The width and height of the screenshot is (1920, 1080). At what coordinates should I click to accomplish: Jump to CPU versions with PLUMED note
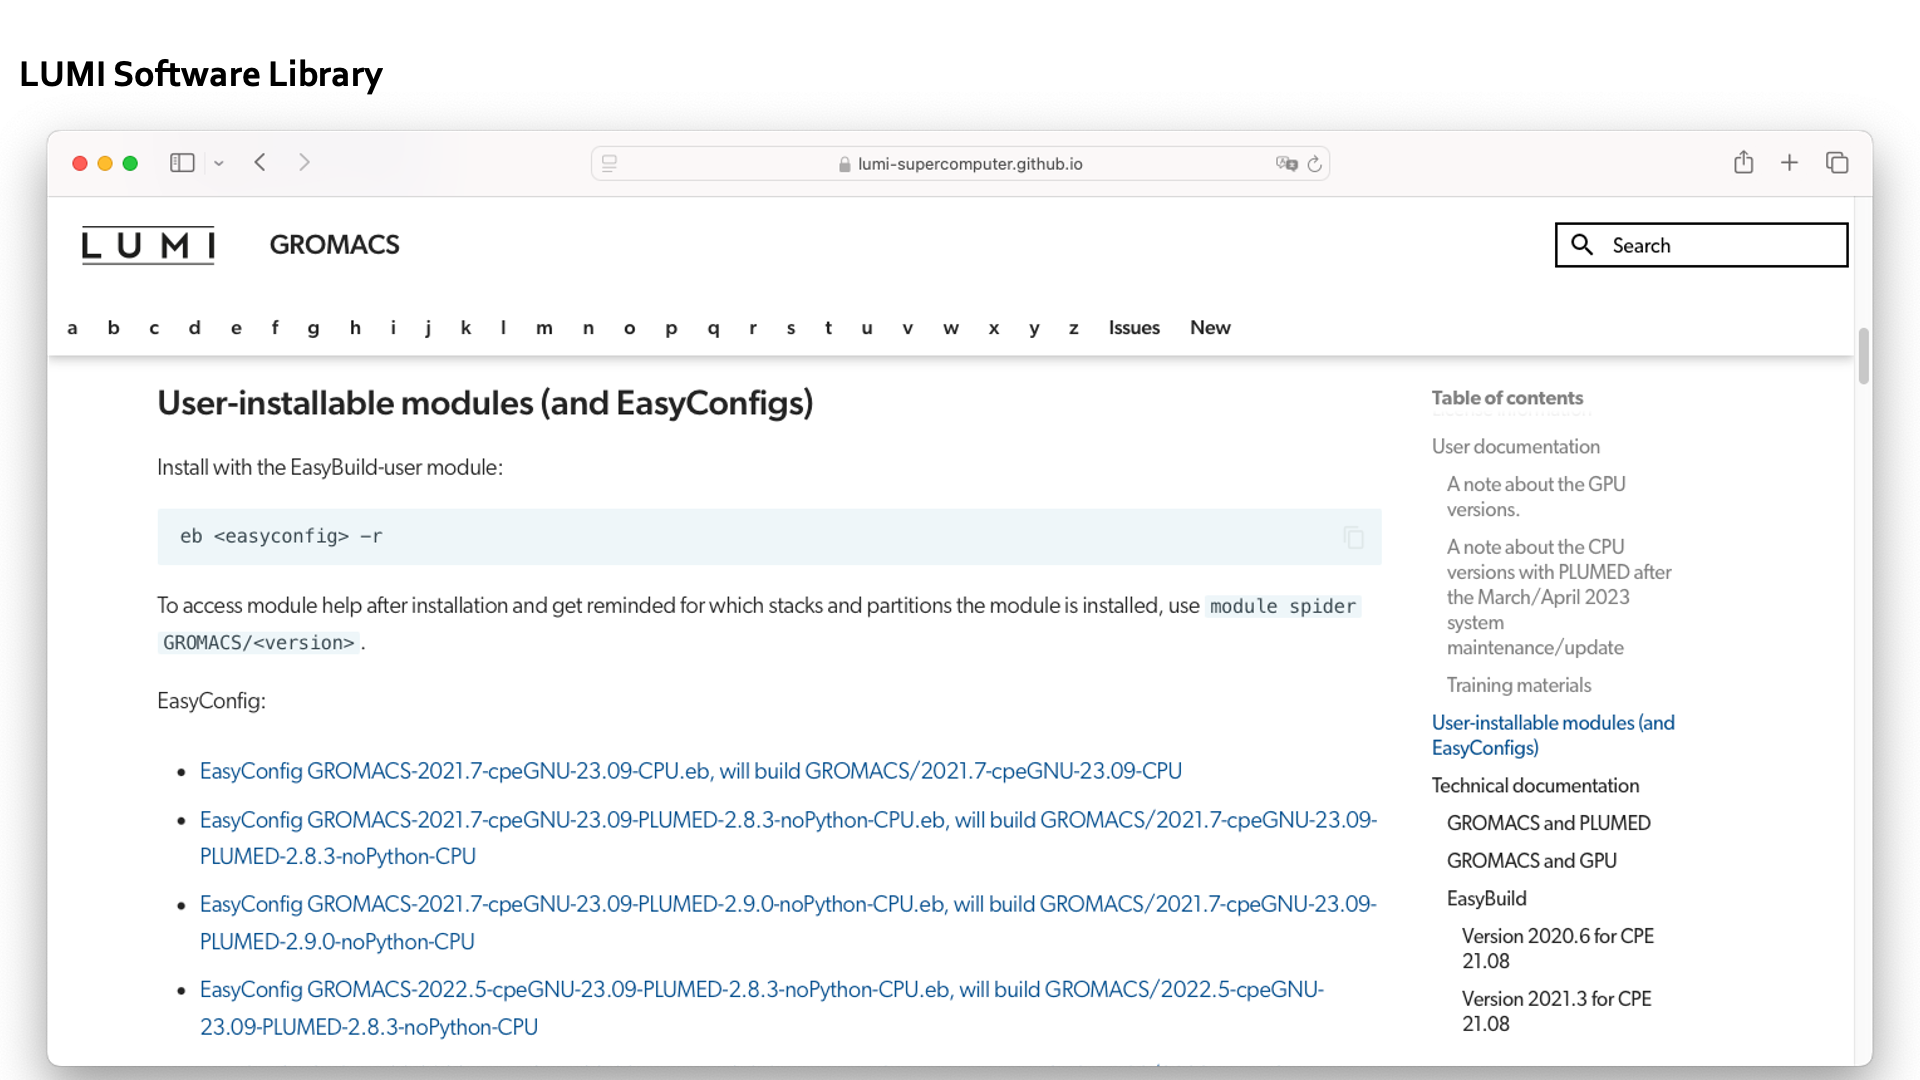1559,597
